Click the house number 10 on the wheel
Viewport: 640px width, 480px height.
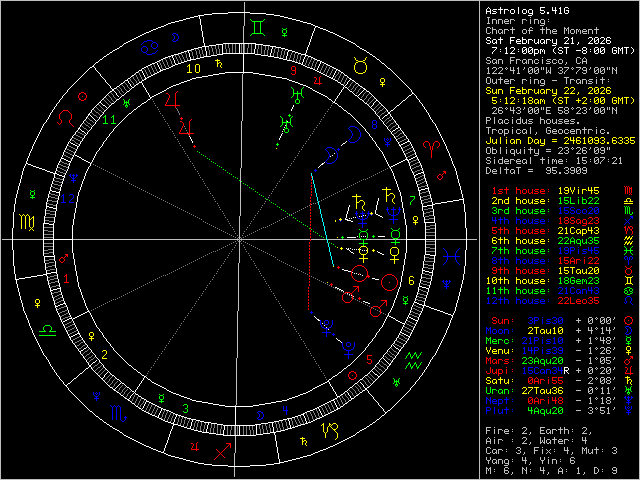pos(193,69)
